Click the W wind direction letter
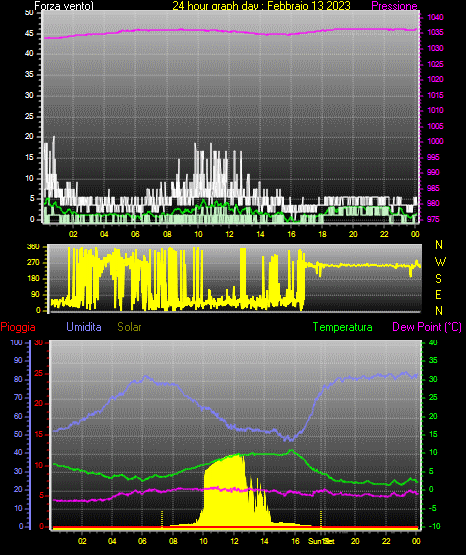The height and width of the screenshot is (555, 466). point(440,262)
